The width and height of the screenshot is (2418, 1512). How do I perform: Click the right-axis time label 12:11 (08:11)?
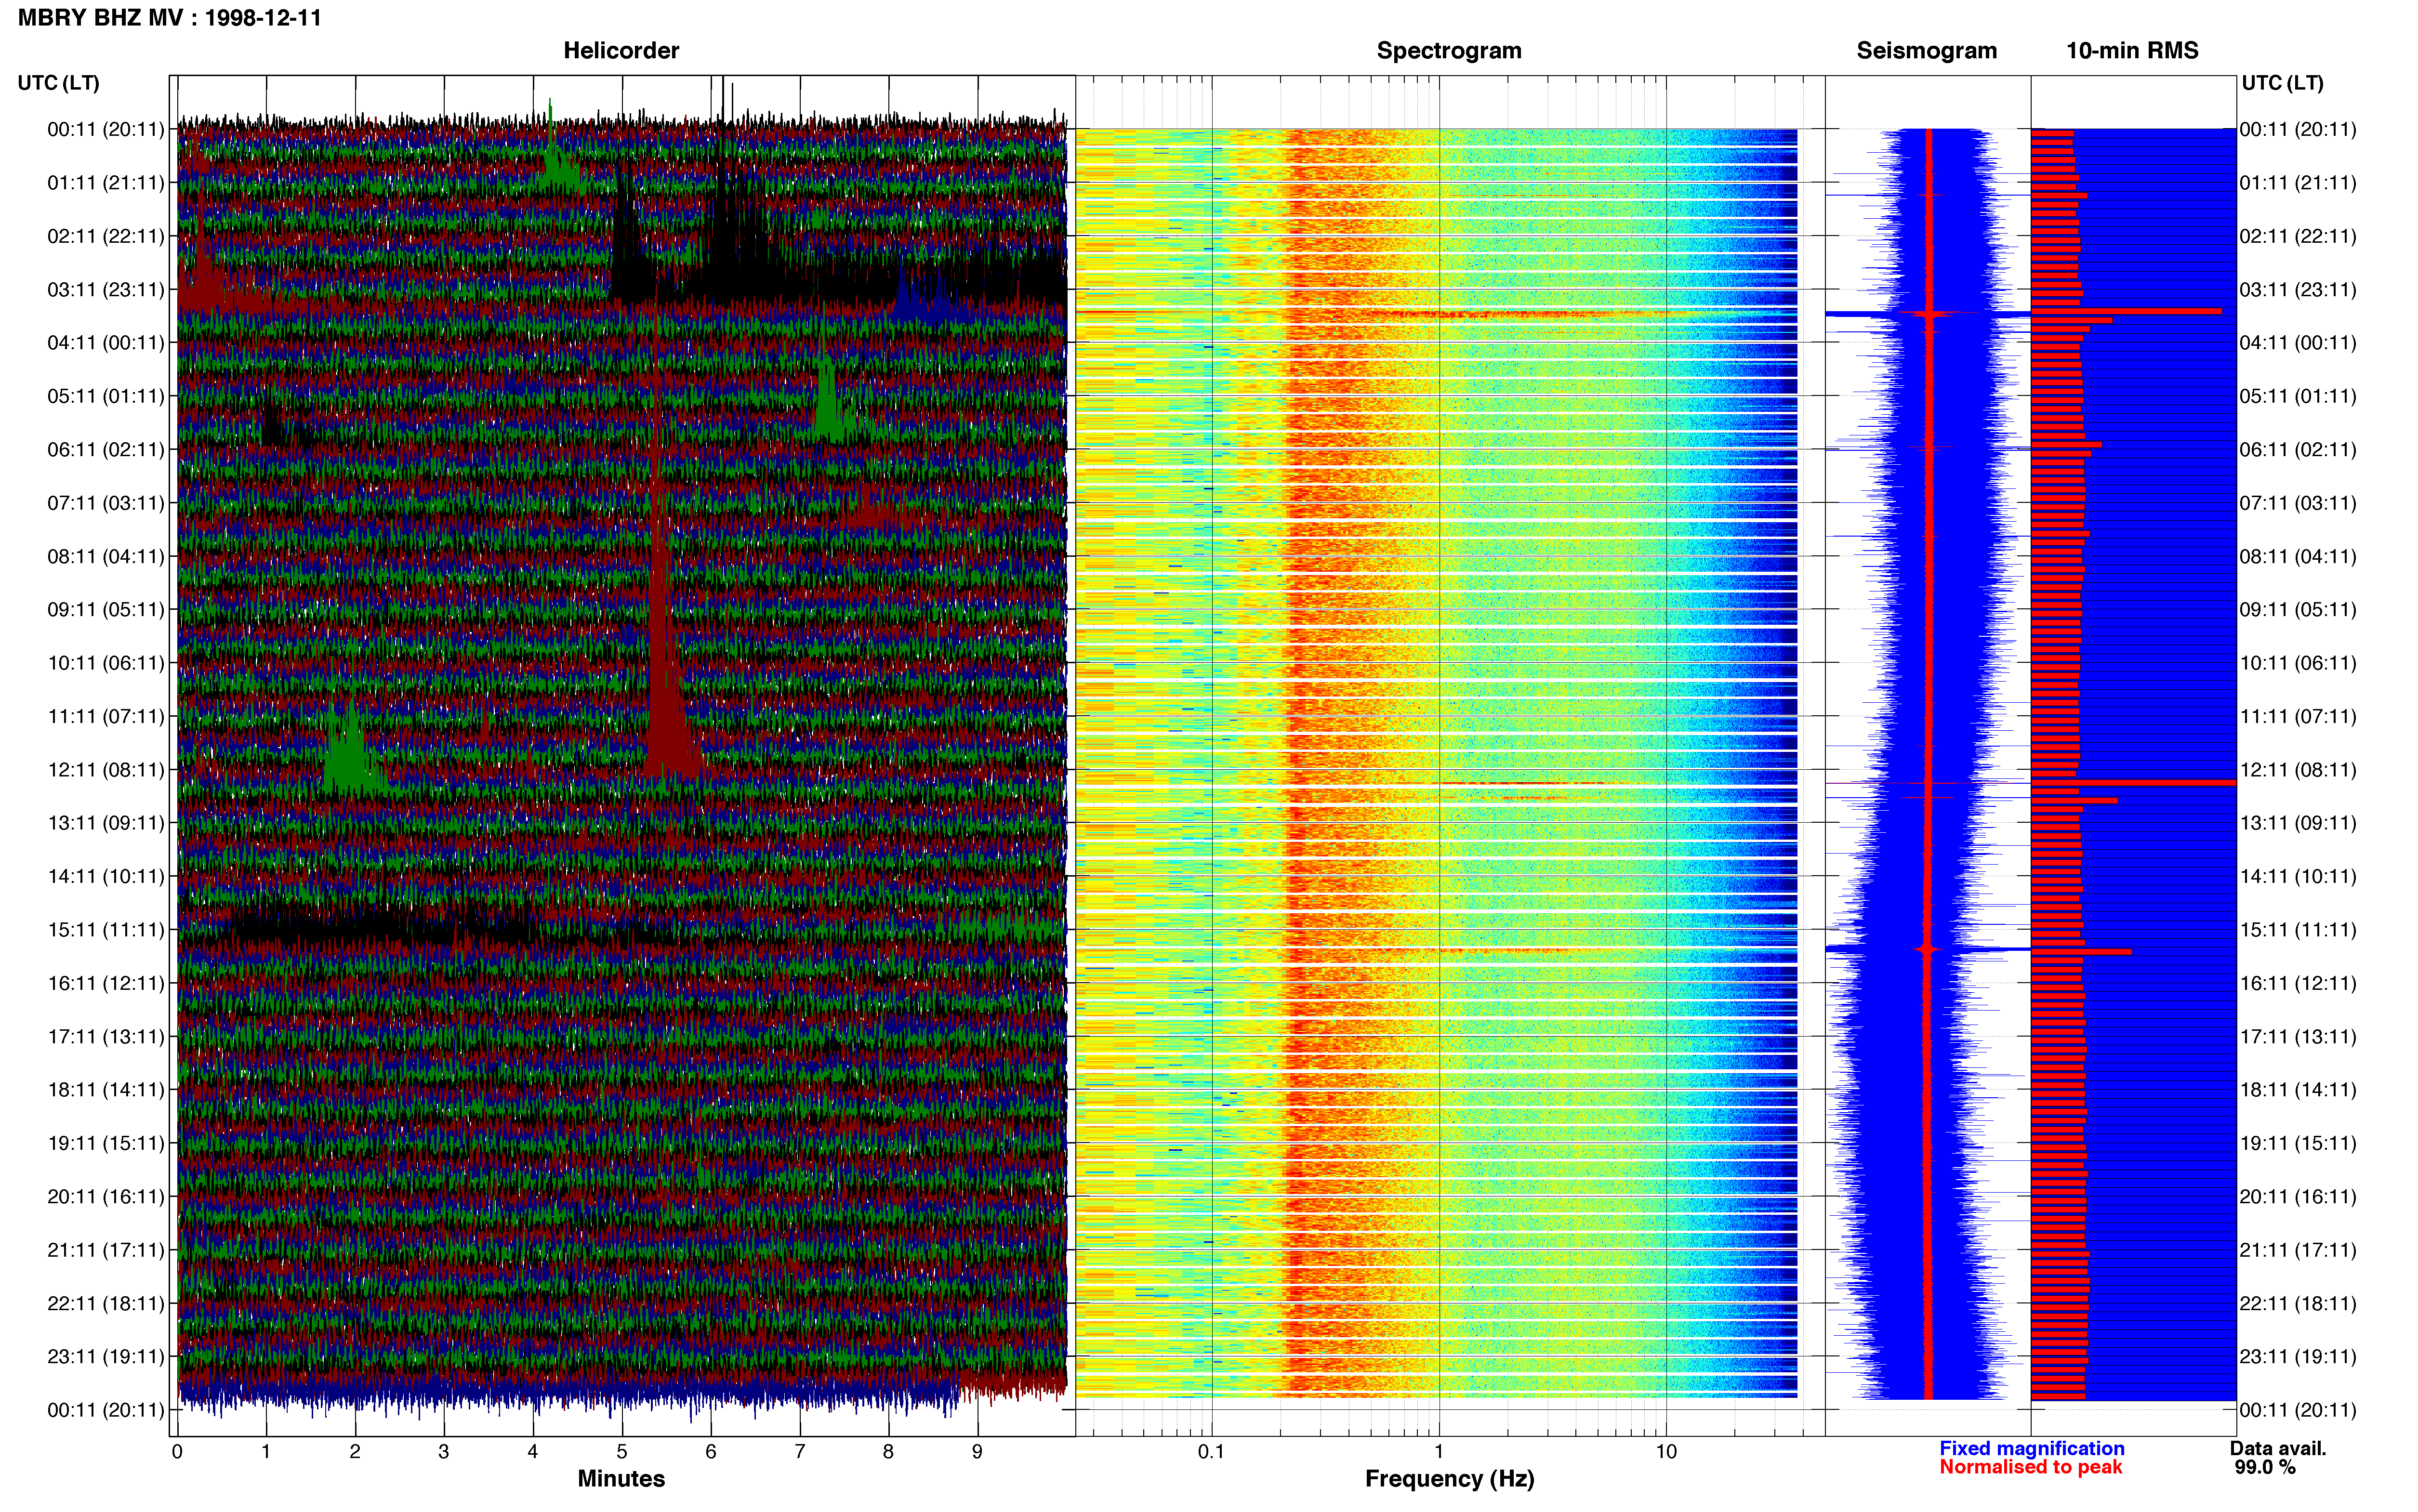click(2298, 770)
